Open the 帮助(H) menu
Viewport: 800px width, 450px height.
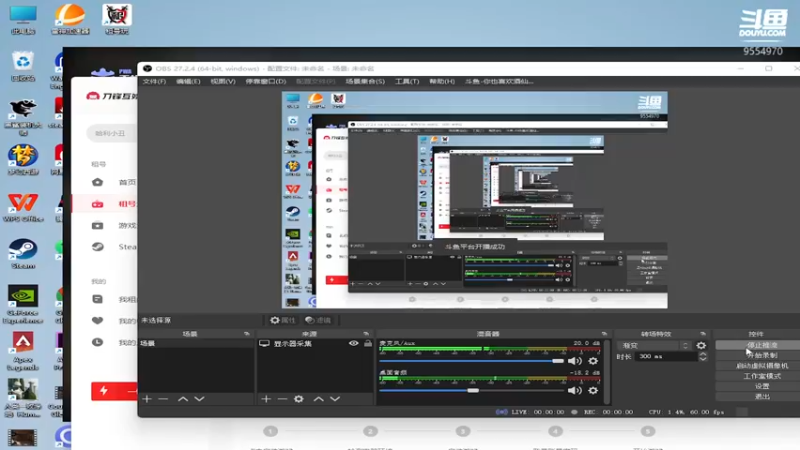point(442,82)
